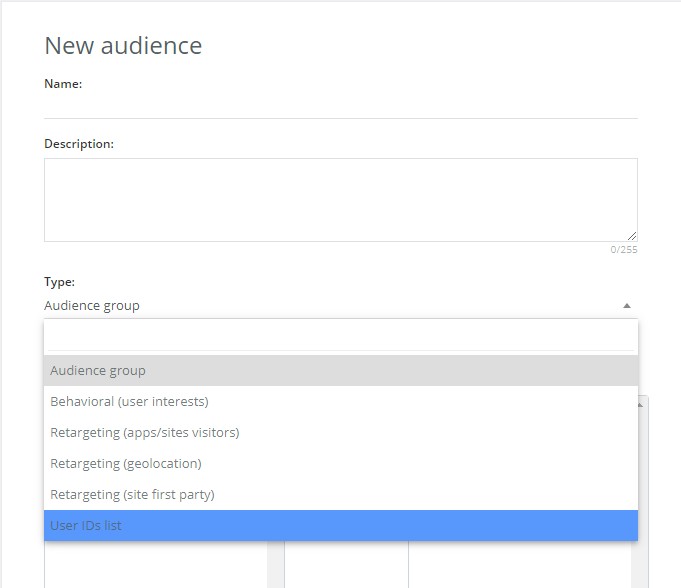
Task: Click the Description field label
Action: [79, 144]
